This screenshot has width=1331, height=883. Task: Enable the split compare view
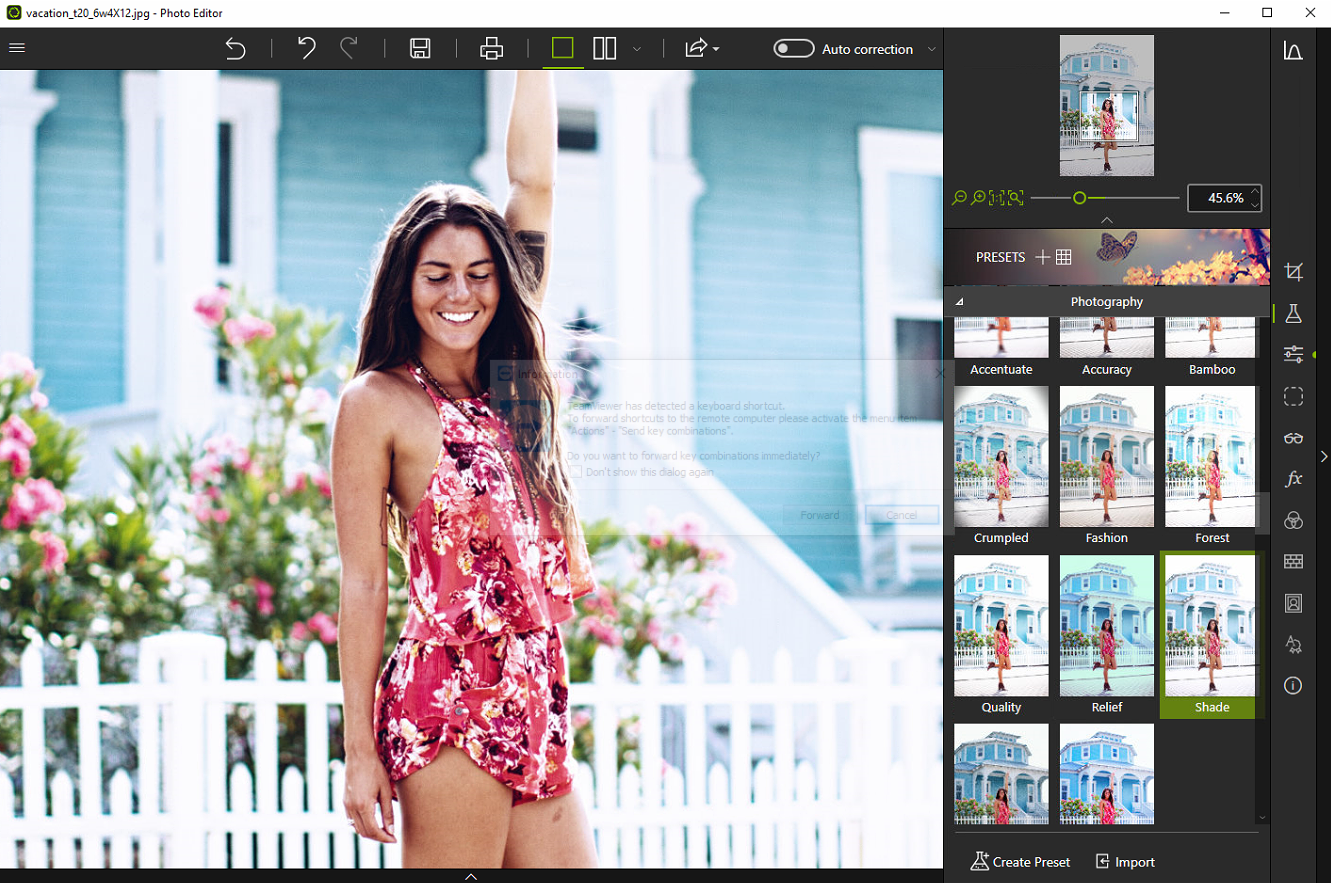pos(604,48)
